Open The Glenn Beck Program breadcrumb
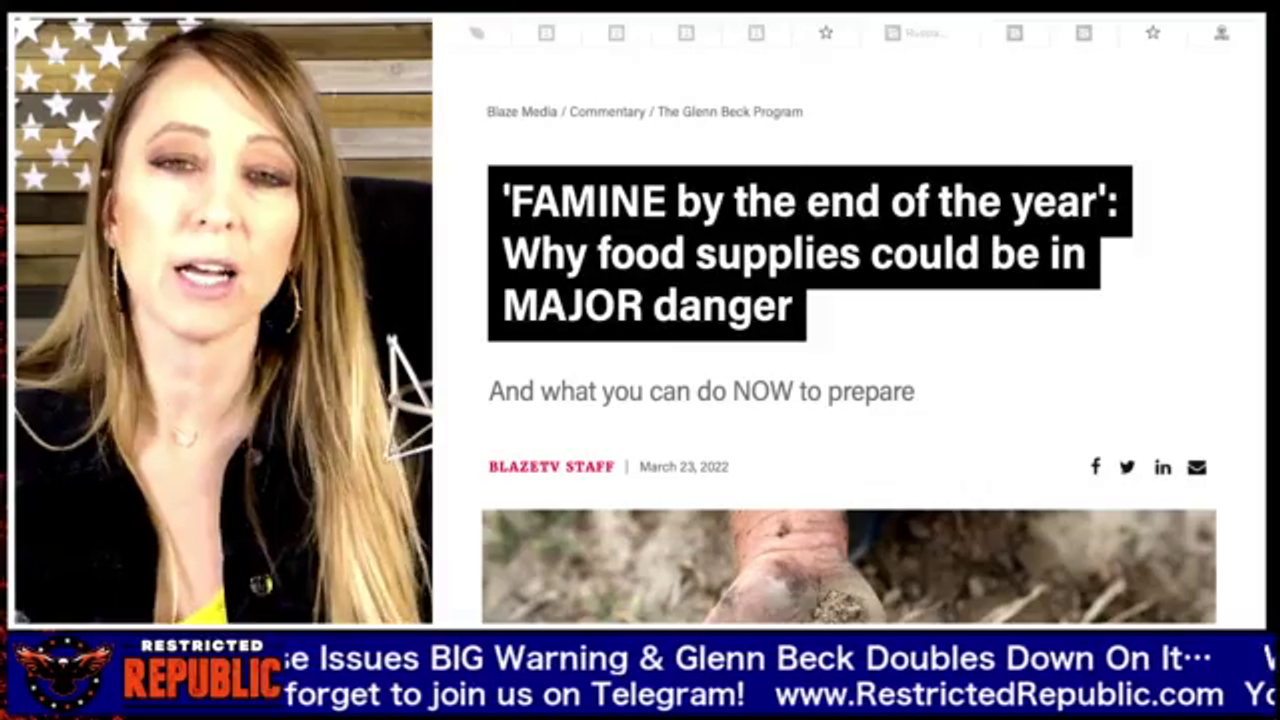 (730, 112)
